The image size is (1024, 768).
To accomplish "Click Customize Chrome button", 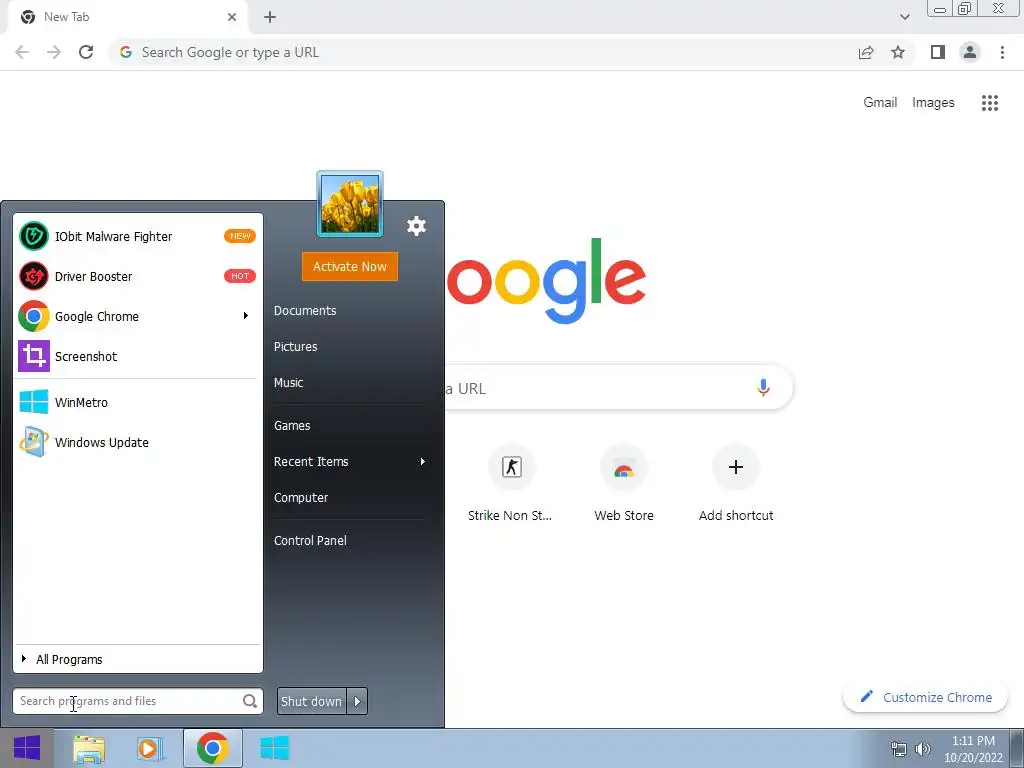I will (x=926, y=697).
